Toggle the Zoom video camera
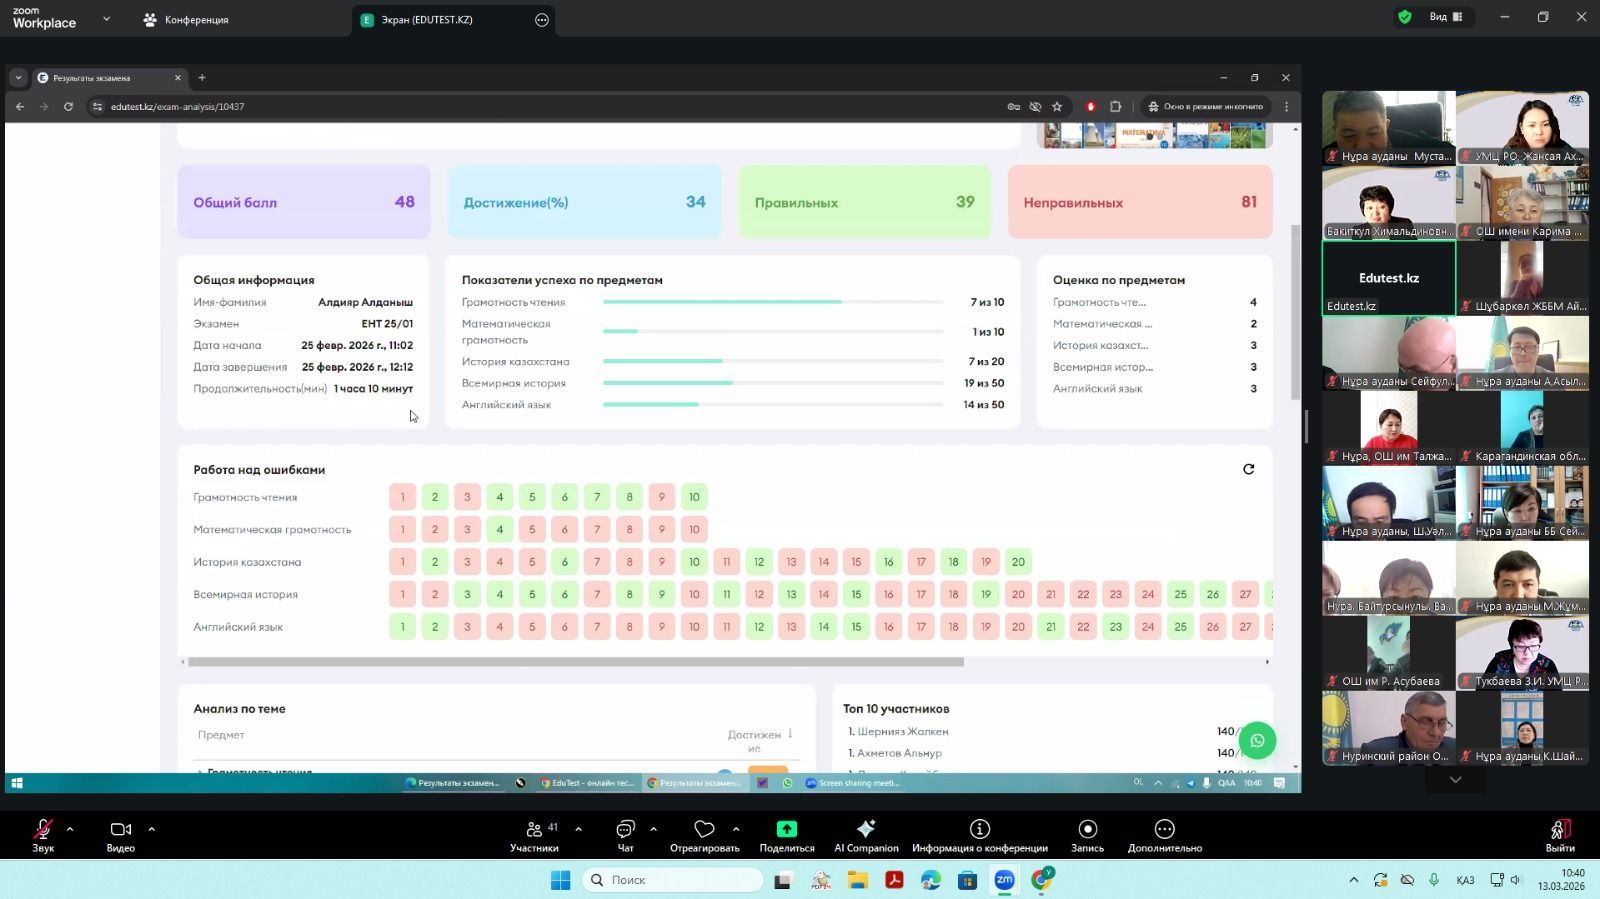 pyautogui.click(x=120, y=829)
